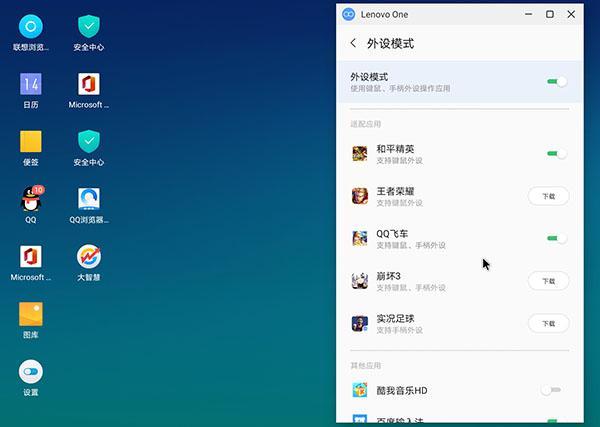Viewport: 600px width, 427px height.
Task: Launch the QQ浏览器 desktop icon
Action: [x=89, y=199]
